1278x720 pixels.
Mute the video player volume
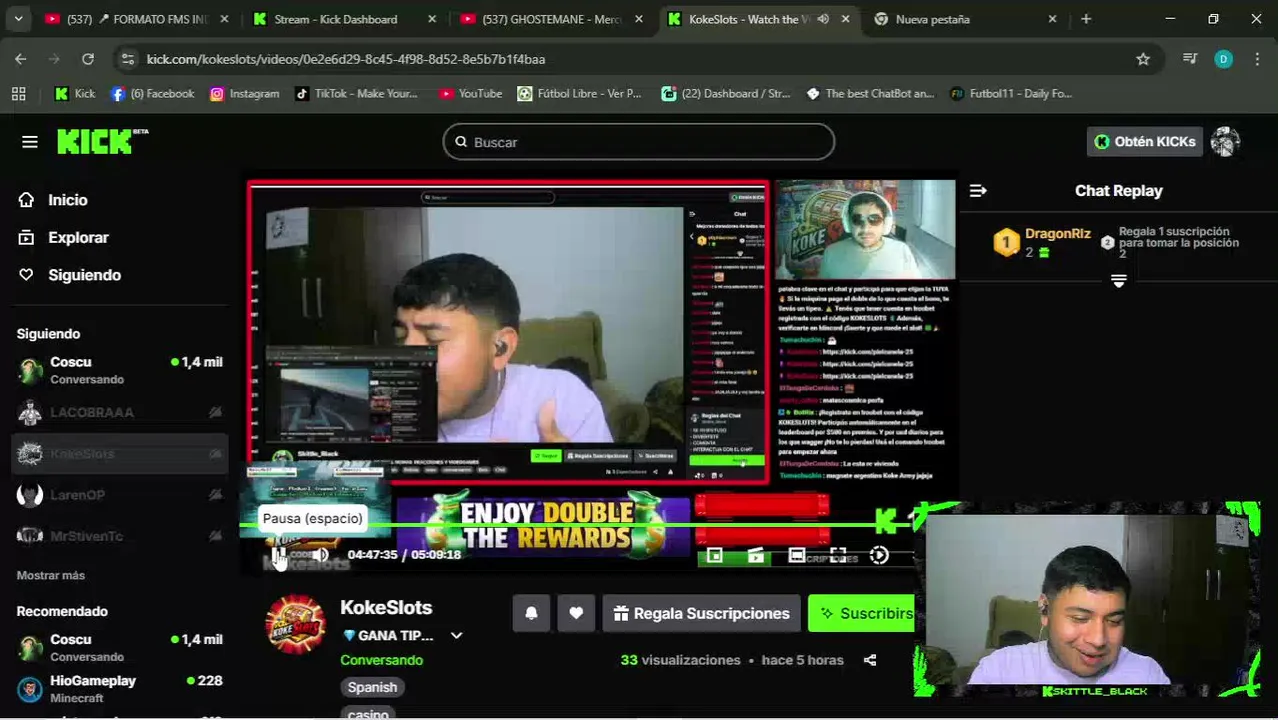[320, 554]
